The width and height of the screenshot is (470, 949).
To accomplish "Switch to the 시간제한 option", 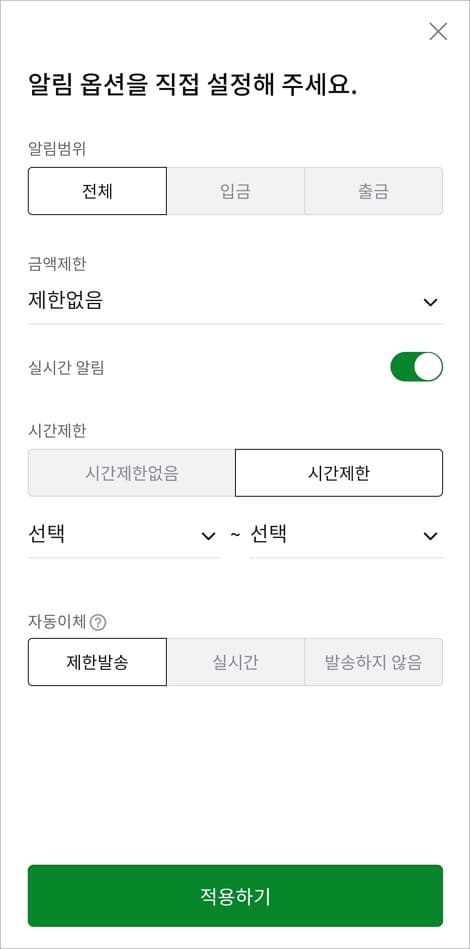I will (x=339, y=473).
